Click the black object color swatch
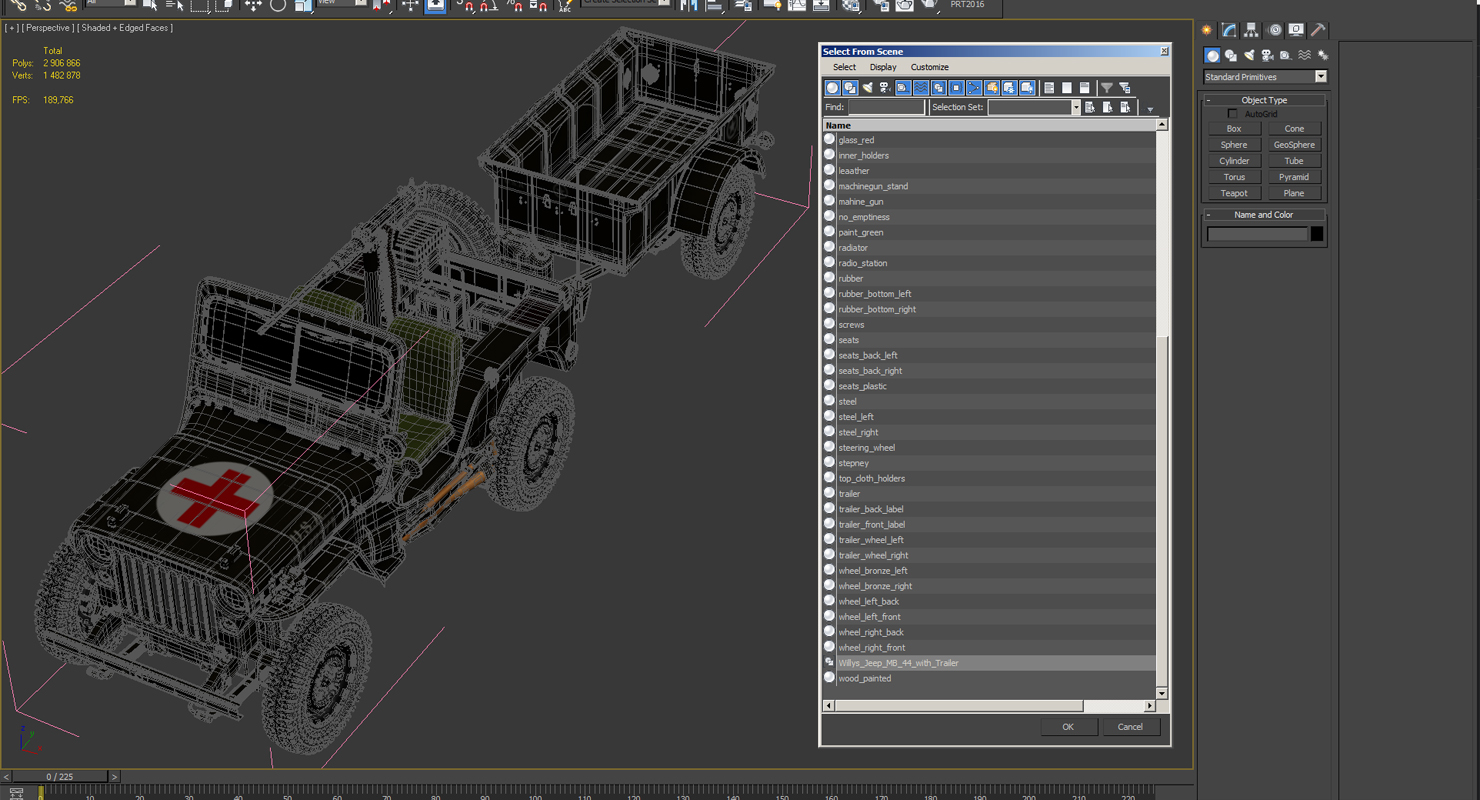Screen dimensions: 1480x800 click(1317, 234)
